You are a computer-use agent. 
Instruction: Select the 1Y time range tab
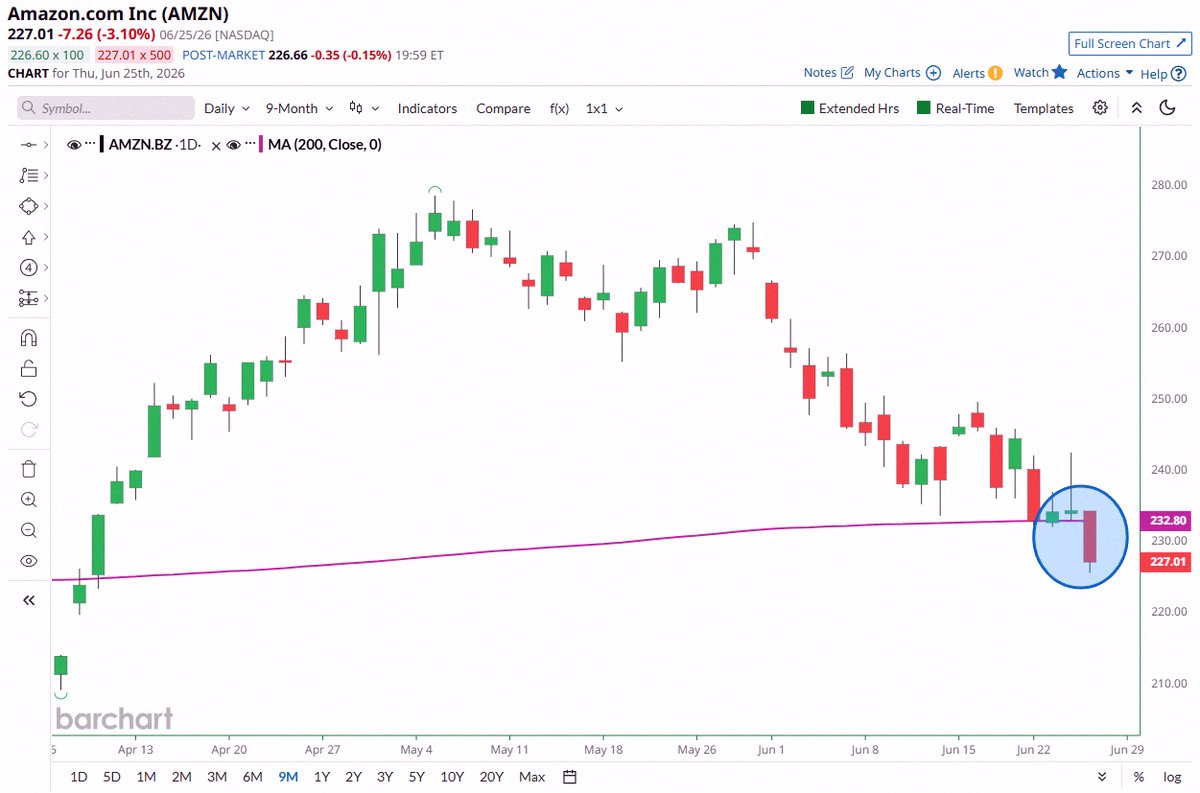point(322,777)
